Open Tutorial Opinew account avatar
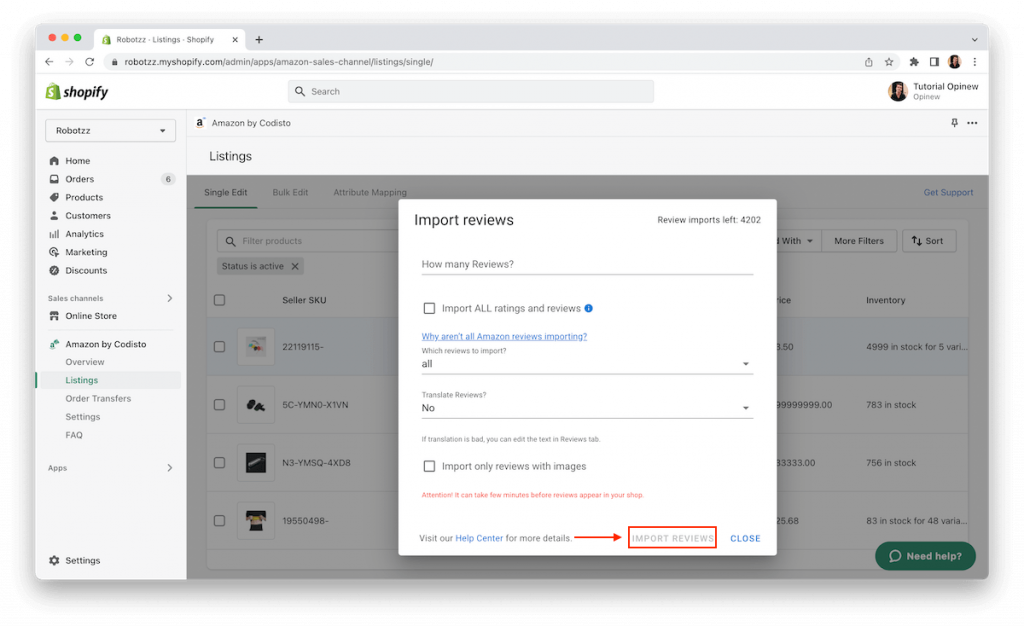 pyautogui.click(x=898, y=91)
